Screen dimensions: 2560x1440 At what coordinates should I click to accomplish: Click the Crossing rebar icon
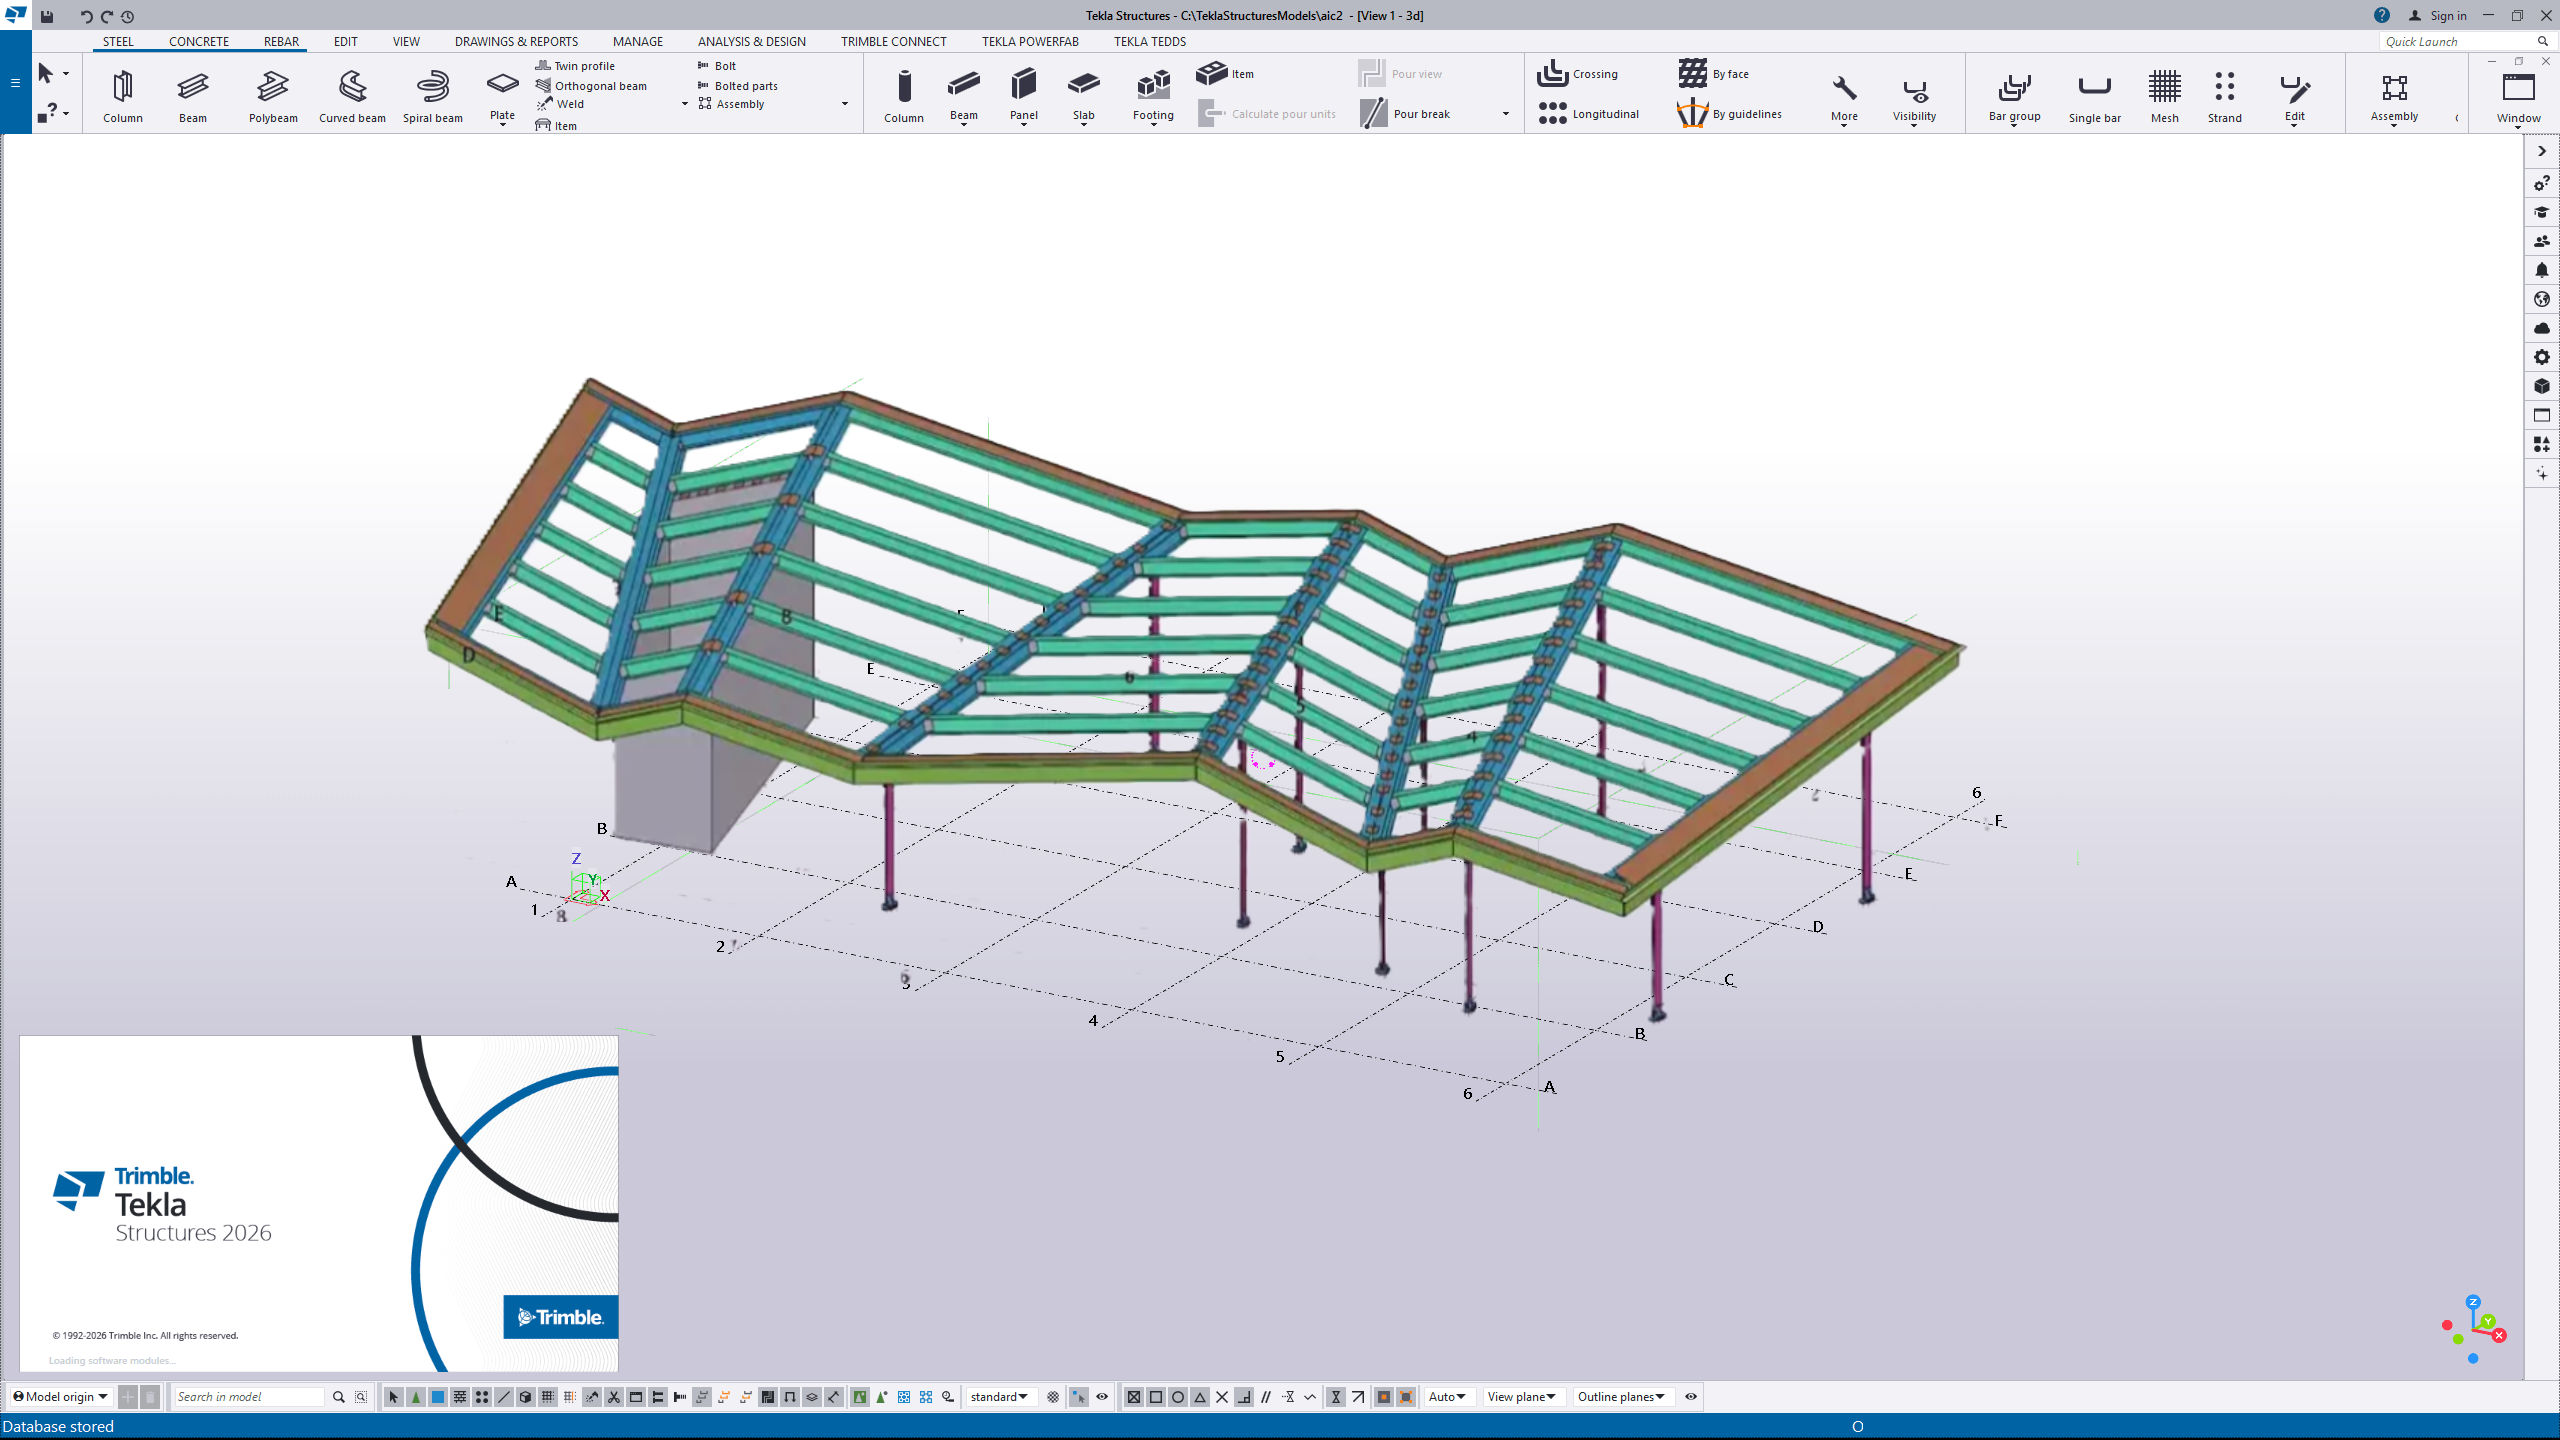(1552, 73)
